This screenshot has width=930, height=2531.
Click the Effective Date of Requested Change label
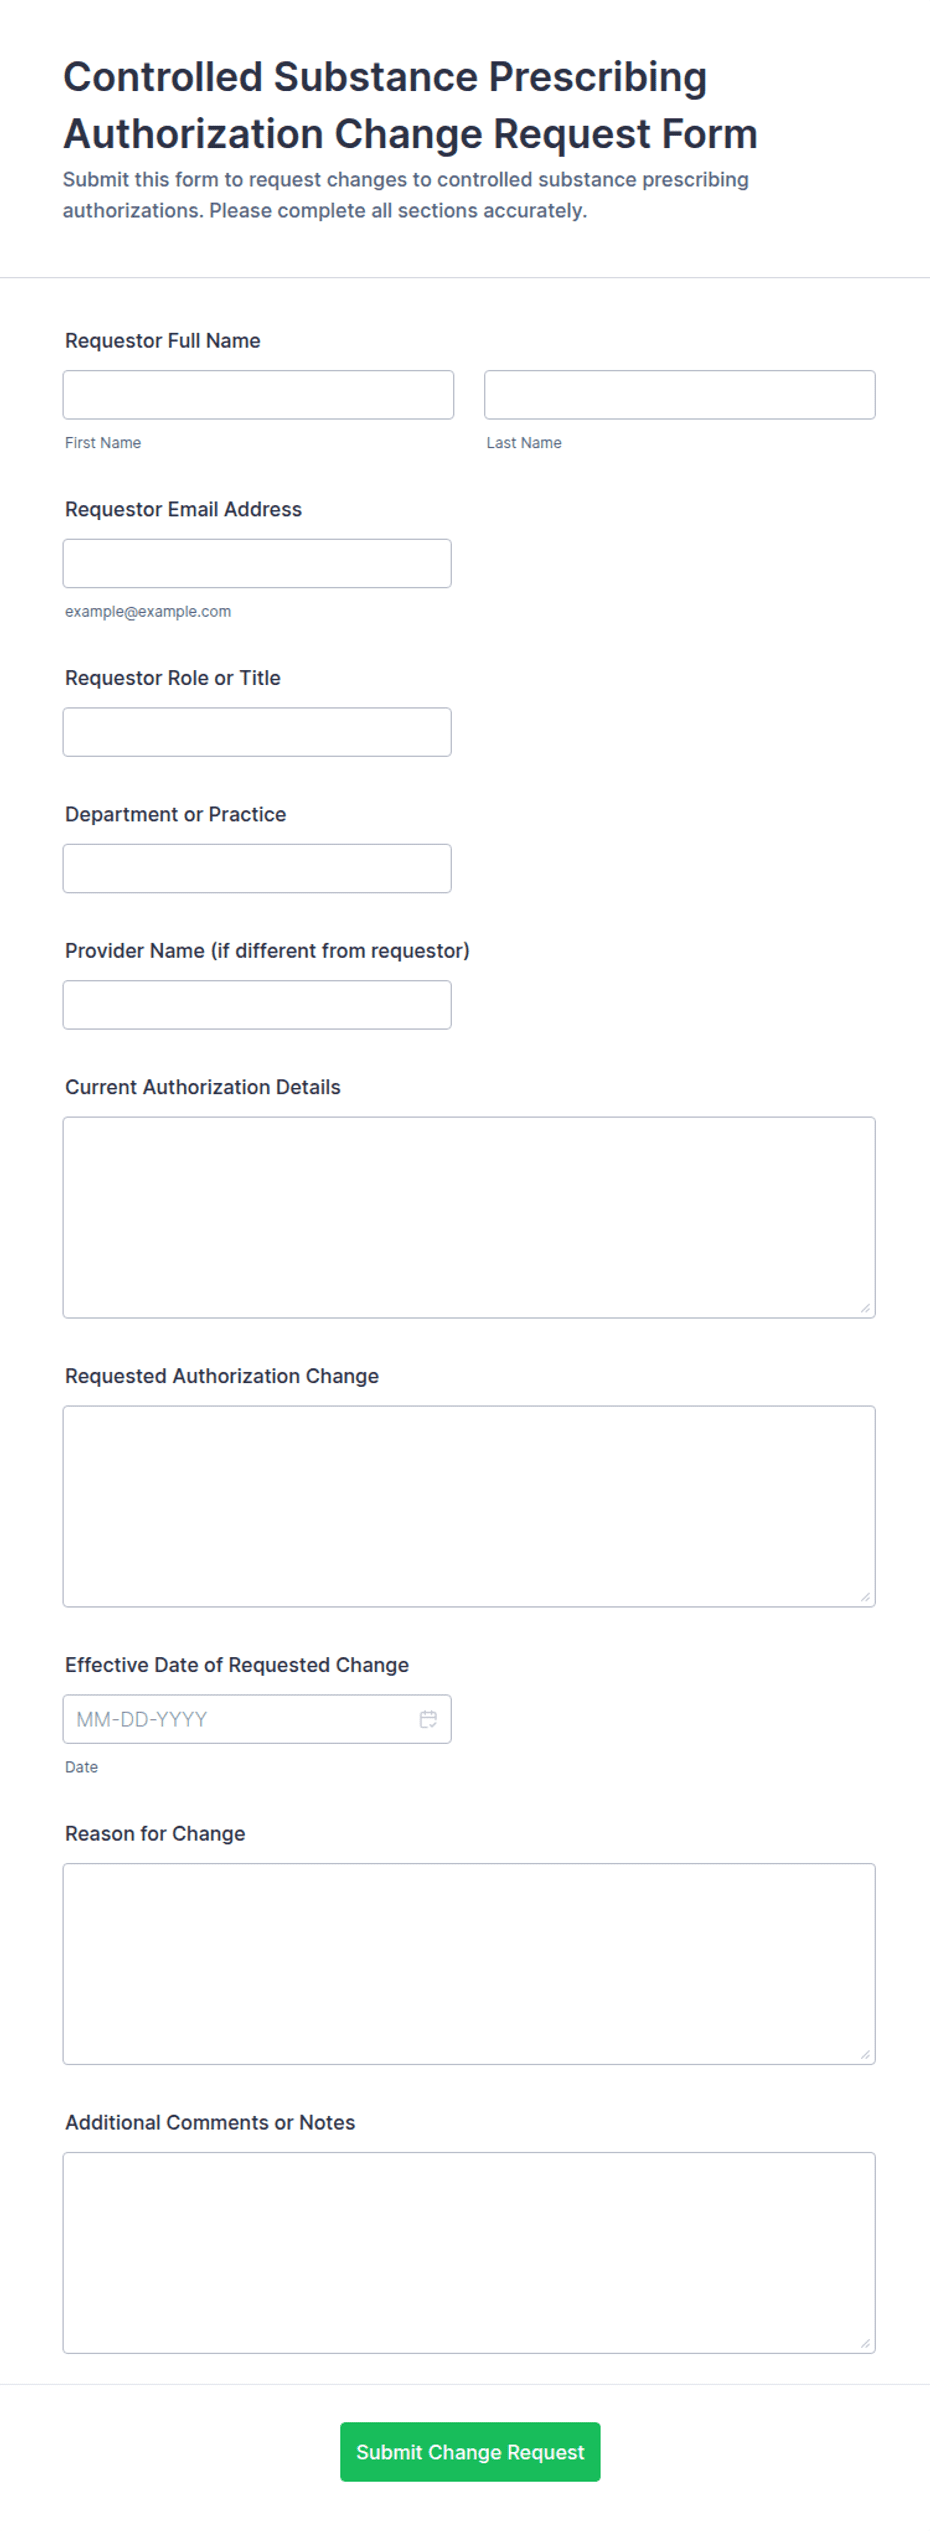coord(237,1665)
